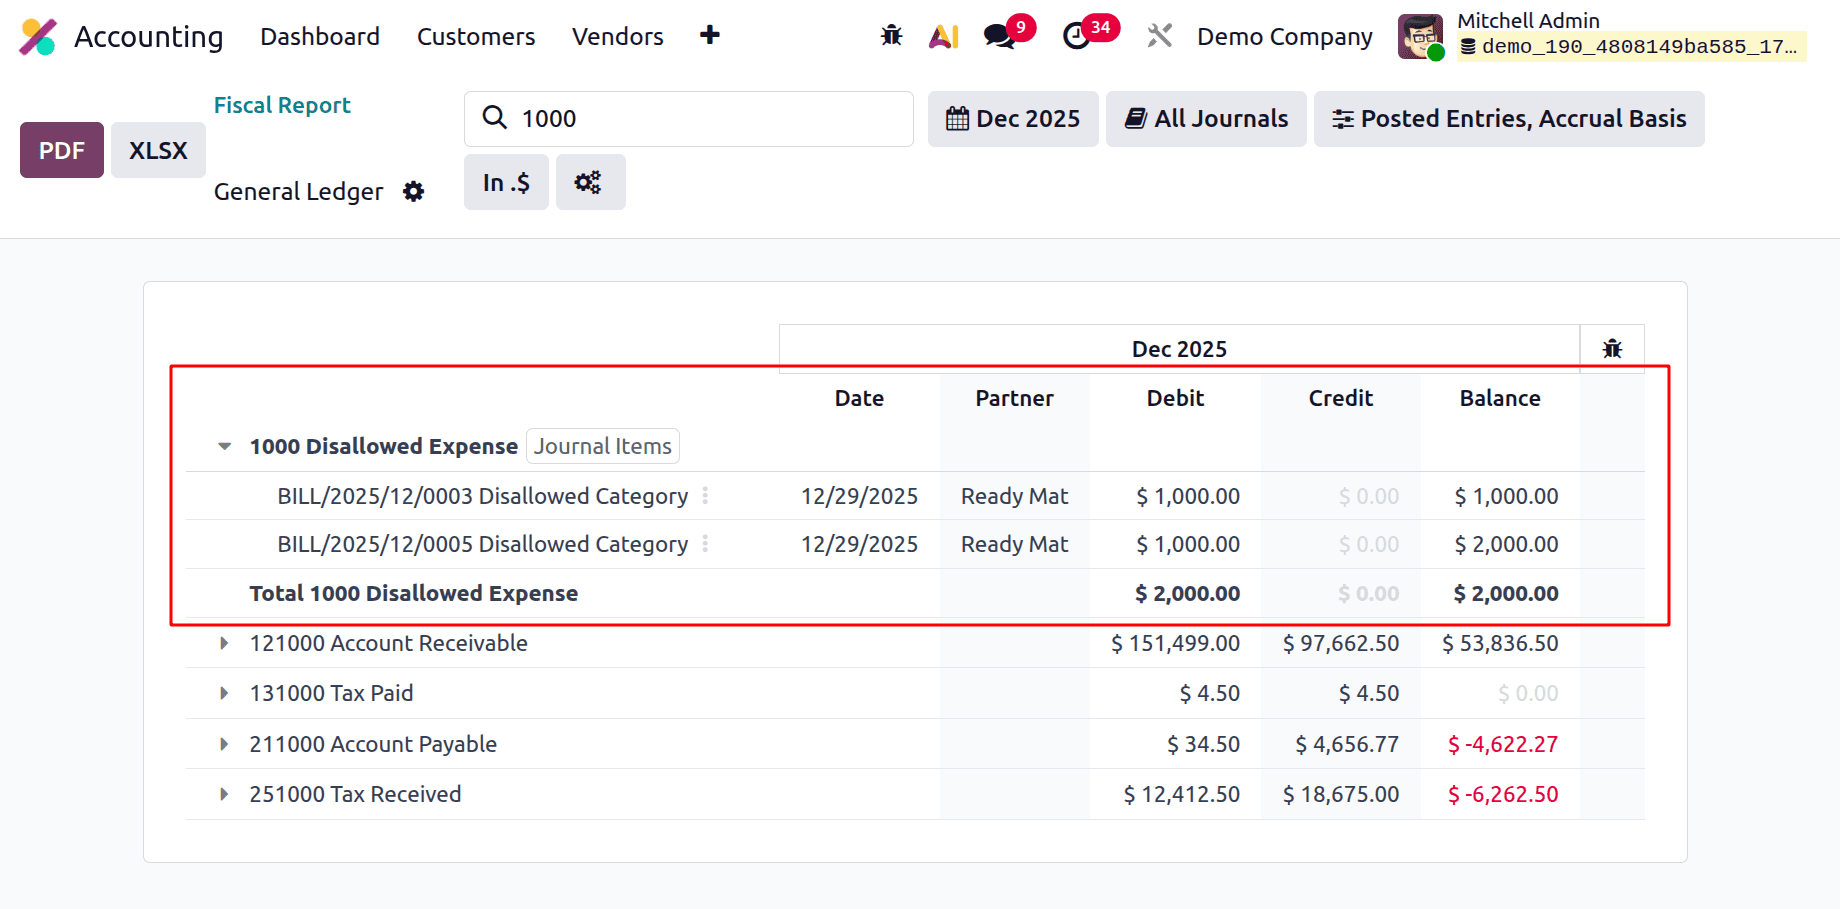Open the Customers menu
1840x909 pixels.
pos(476,37)
